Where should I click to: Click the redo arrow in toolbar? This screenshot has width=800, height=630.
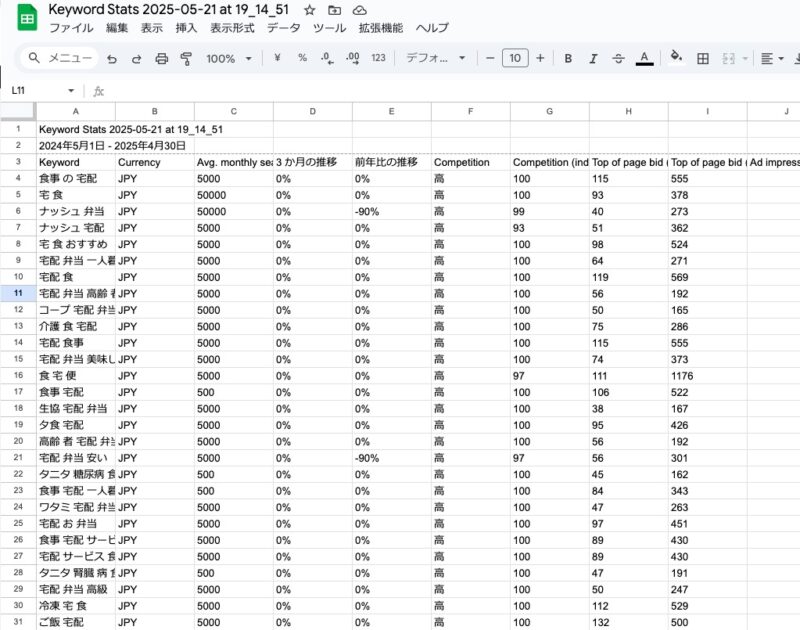click(x=136, y=59)
